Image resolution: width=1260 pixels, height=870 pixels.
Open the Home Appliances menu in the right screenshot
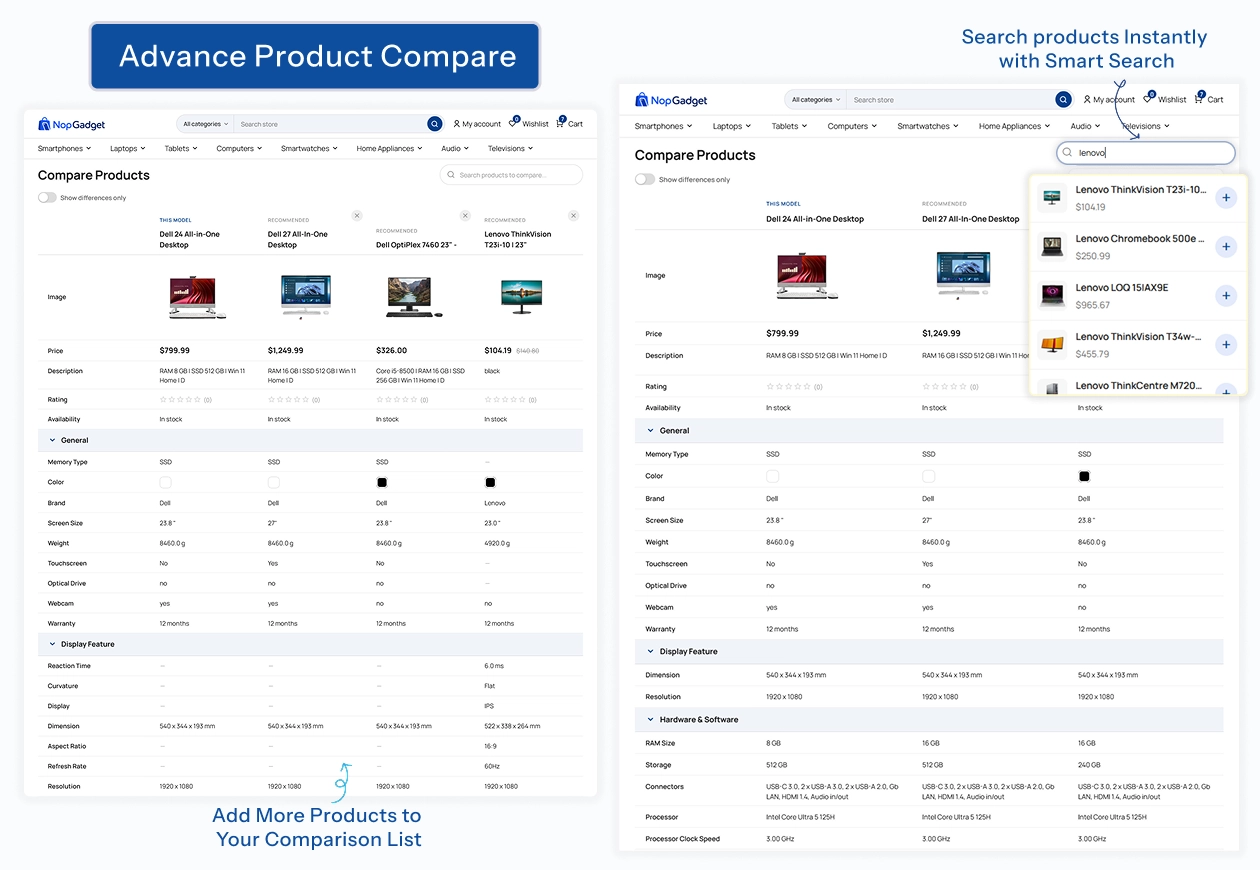[1015, 126]
